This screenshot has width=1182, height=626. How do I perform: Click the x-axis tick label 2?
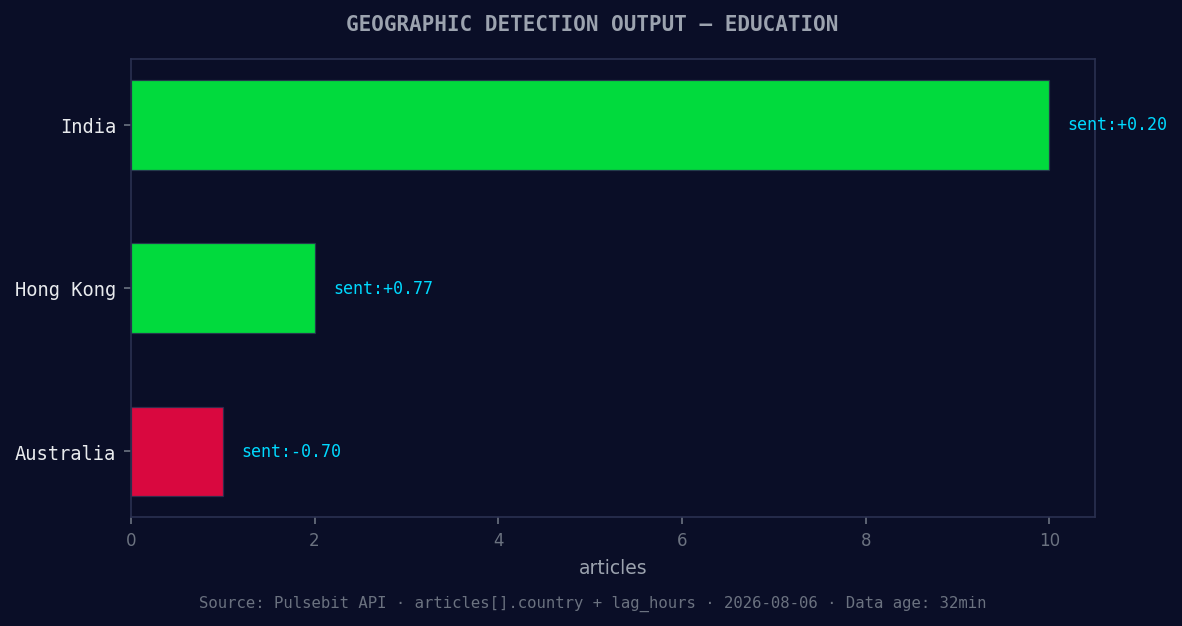tap(314, 540)
